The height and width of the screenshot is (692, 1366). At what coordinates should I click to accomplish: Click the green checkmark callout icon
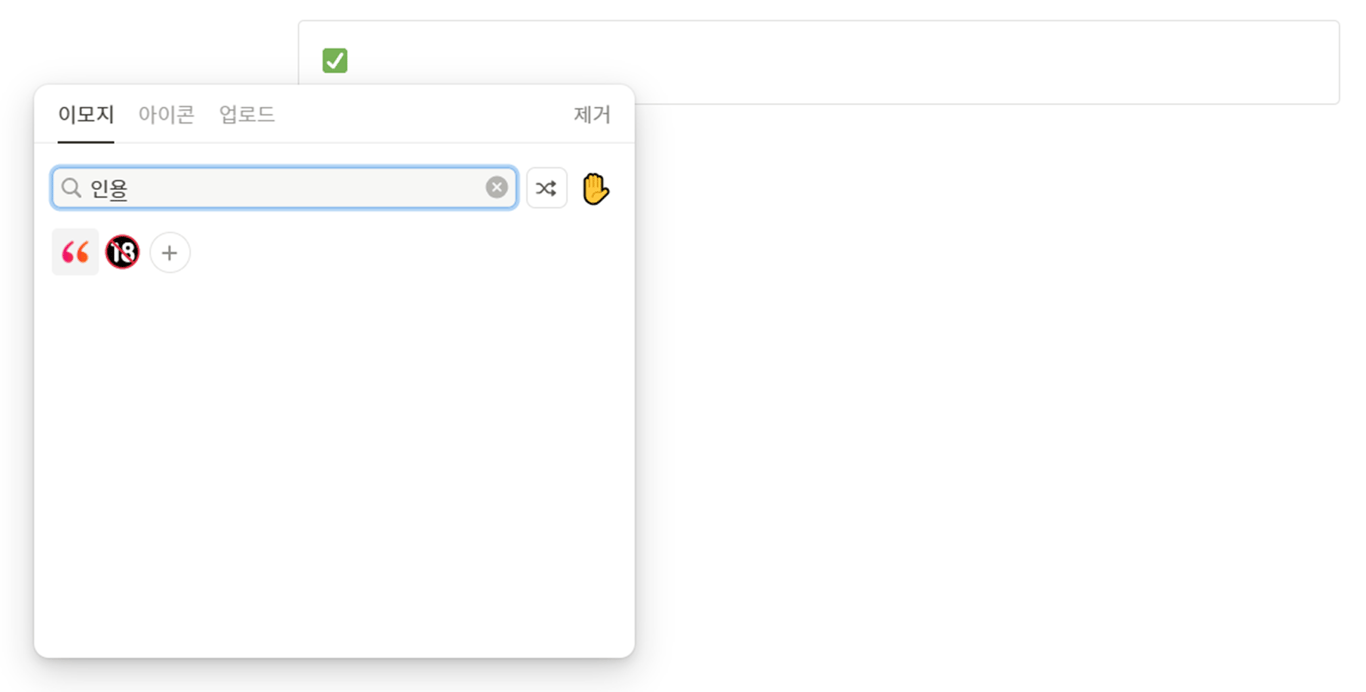click(335, 61)
